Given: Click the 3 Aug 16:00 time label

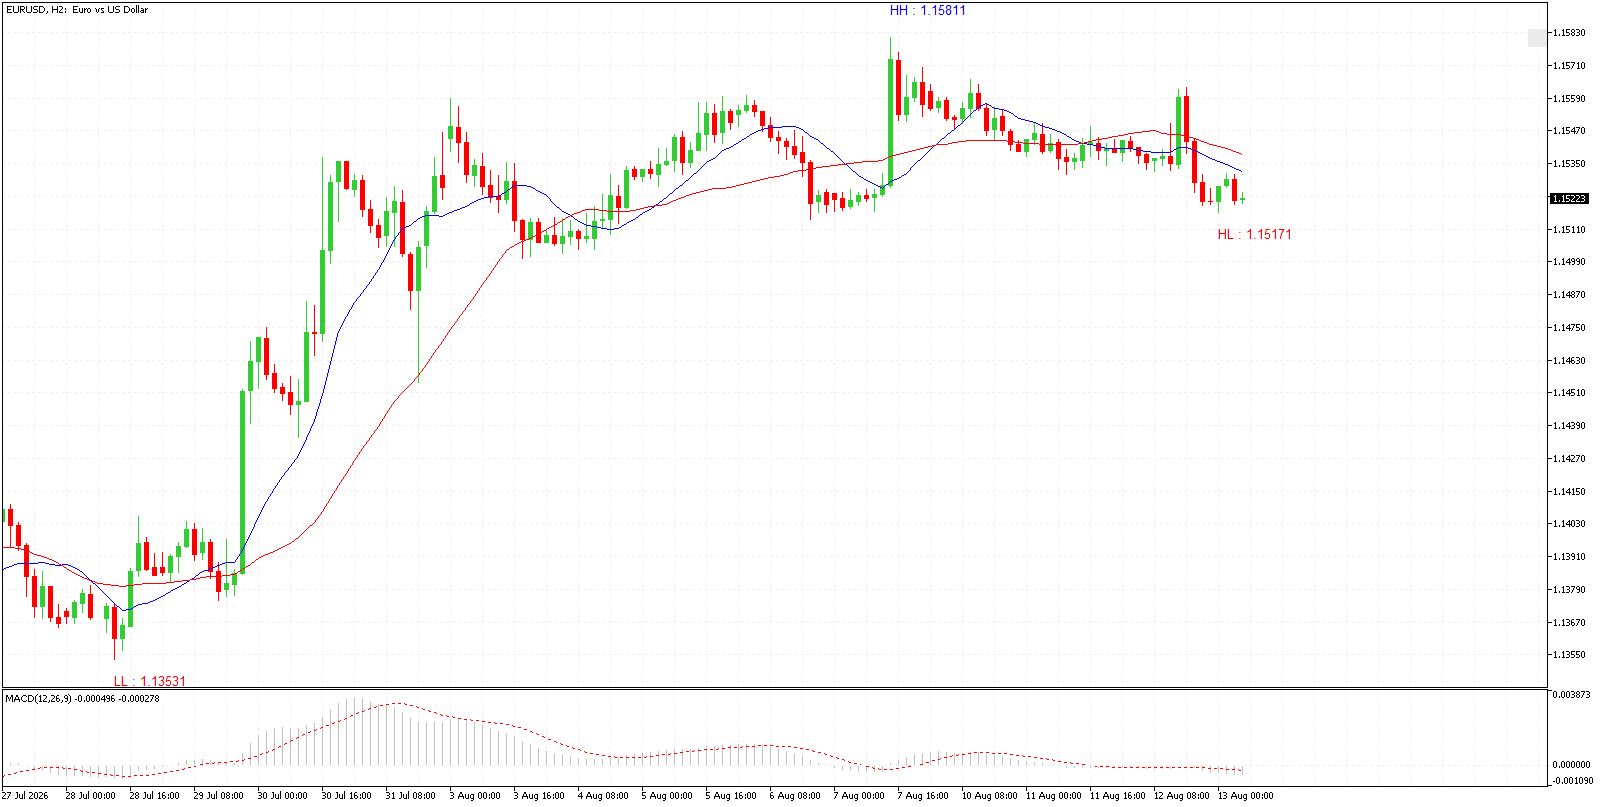Looking at the screenshot, I should tap(539, 796).
